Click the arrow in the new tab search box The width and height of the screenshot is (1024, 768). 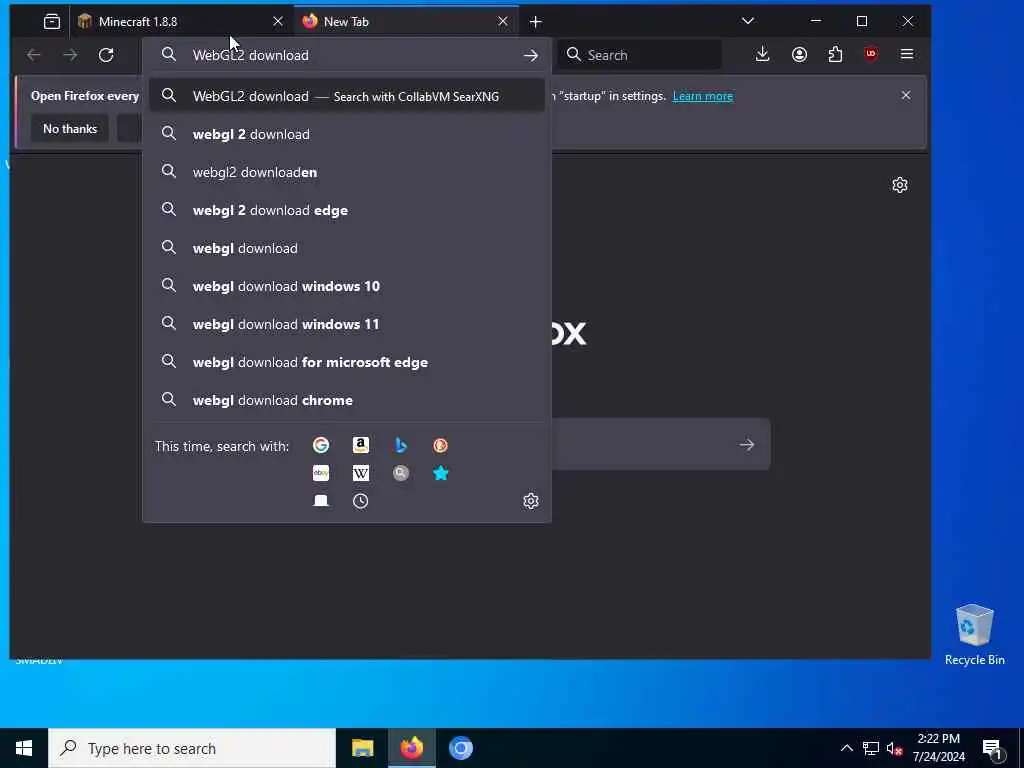[x=747, y=445]
